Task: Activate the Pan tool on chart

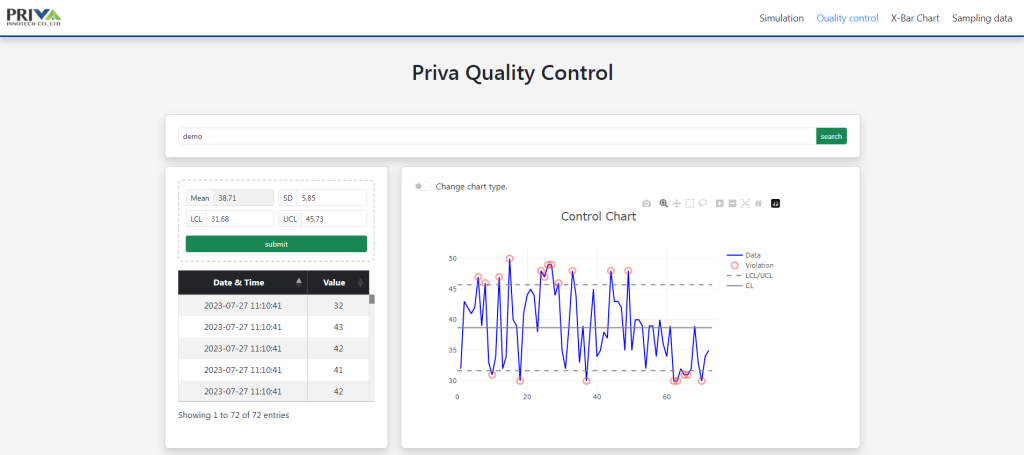Action: (x=677, y=203)
